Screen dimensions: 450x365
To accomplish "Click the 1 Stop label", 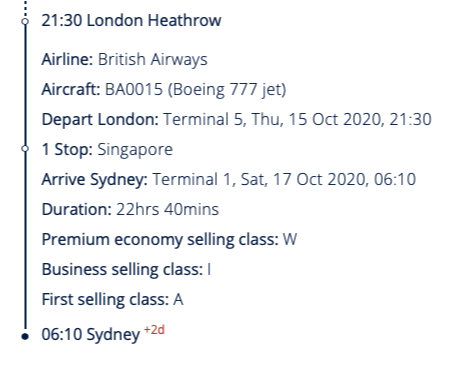I will click(x=67, y=149).
